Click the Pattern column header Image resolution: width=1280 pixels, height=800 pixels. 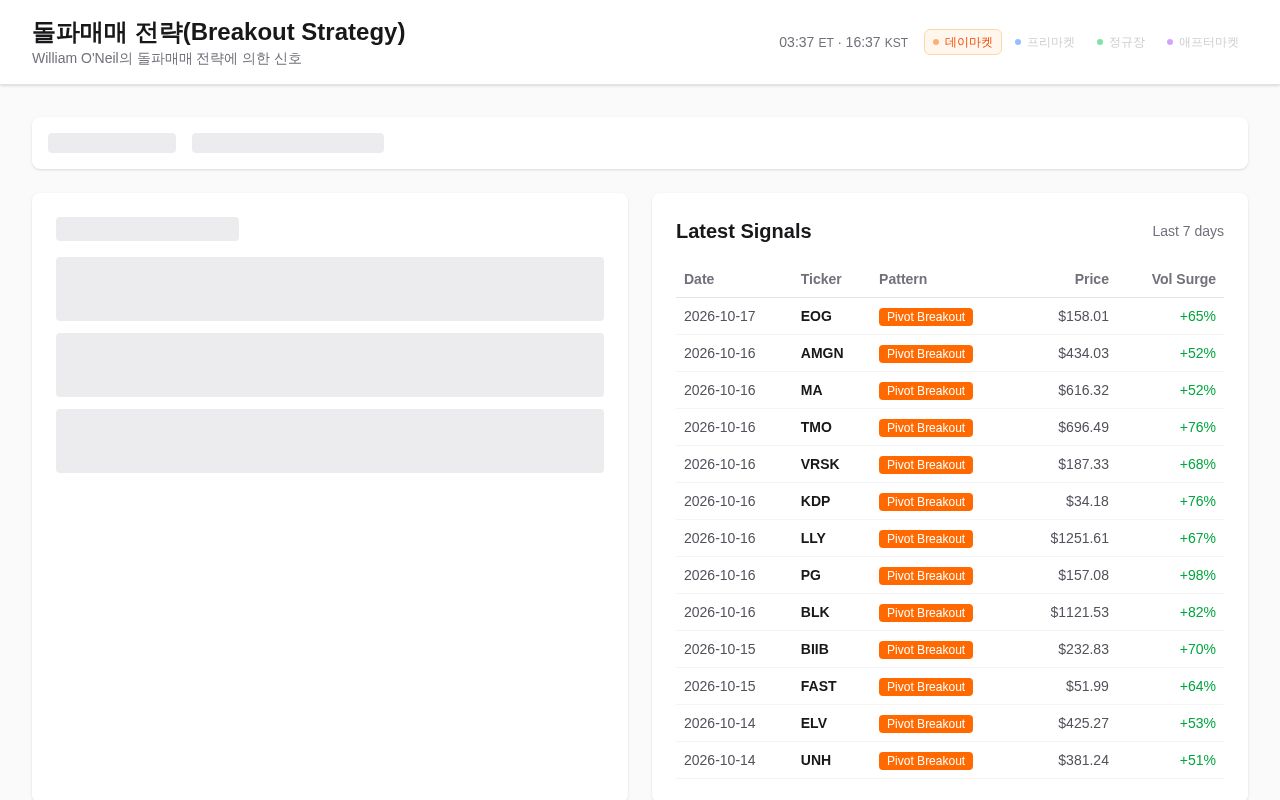pyautogui.click(x=903, y=279)
